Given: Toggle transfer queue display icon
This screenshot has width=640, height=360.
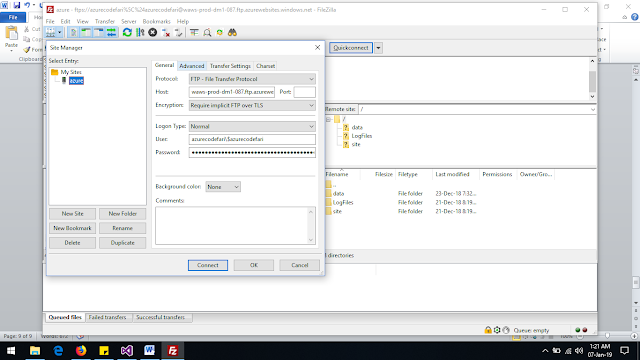Looking at the screenshot, I should tap(111, 32).
